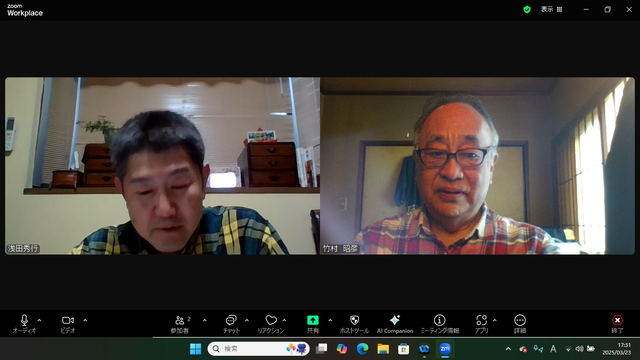
Task: Select 竹村 昭彦 video tile
Action: tap(478, 166)
